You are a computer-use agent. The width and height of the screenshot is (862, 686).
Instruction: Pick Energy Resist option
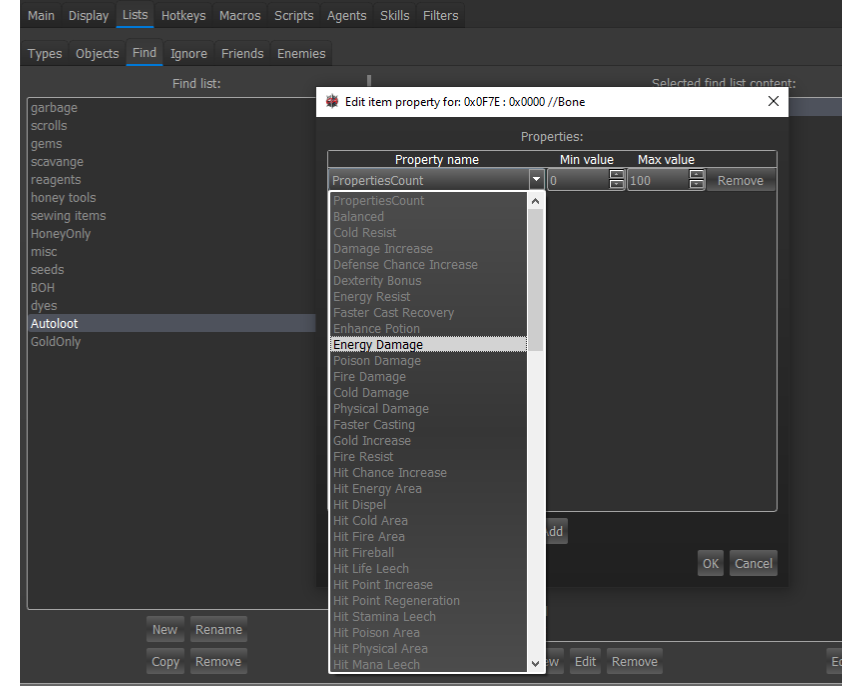(x=428, y=297)
